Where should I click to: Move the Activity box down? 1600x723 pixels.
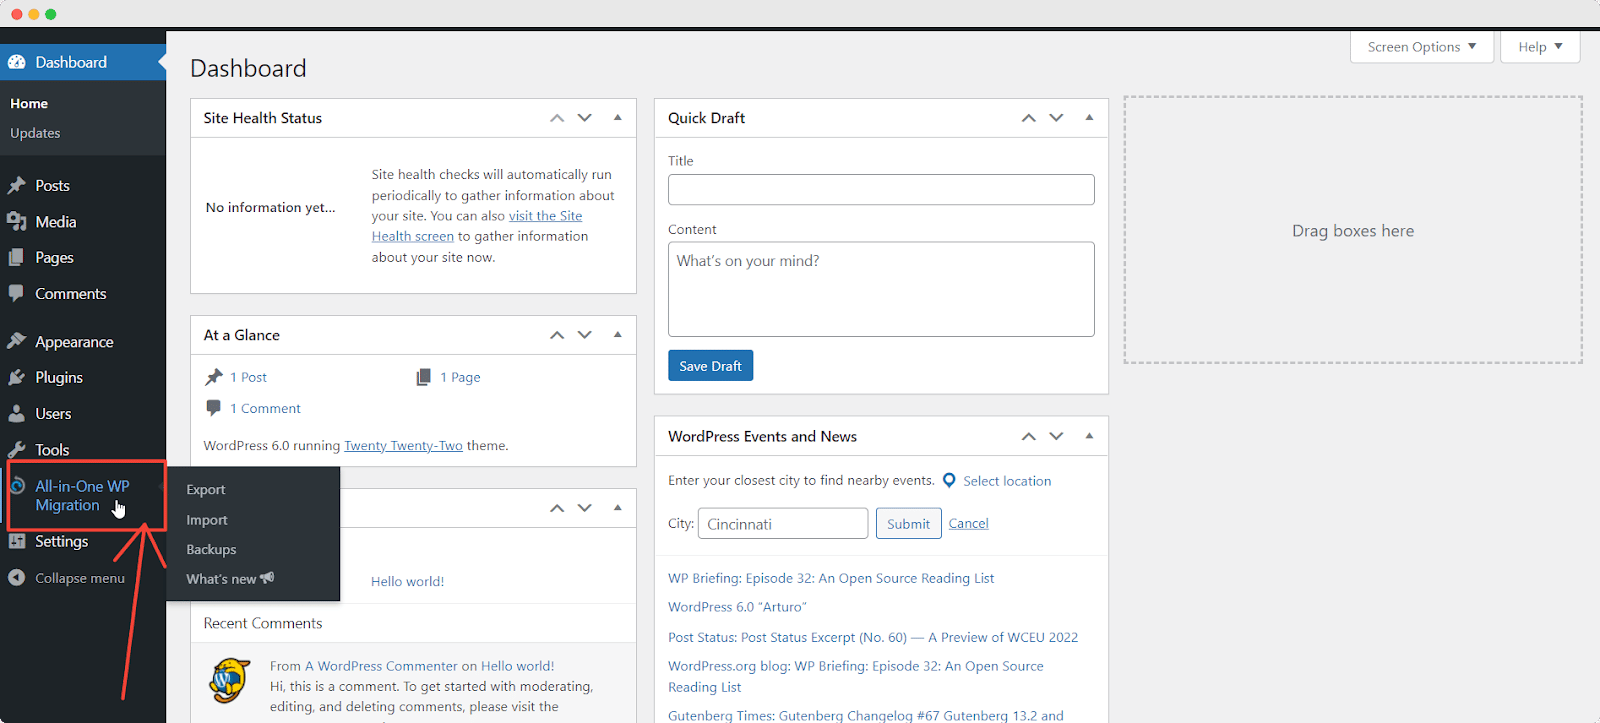coord(585,508)
